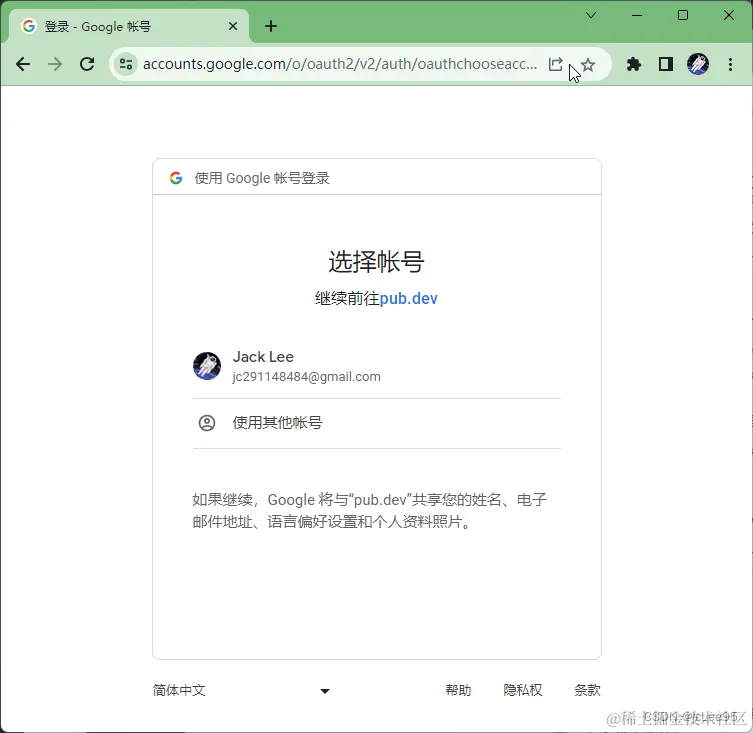Click Jack Lee's profile avatar picture
The width and height of the screenshot is (753, 733).
coord(207,366)
